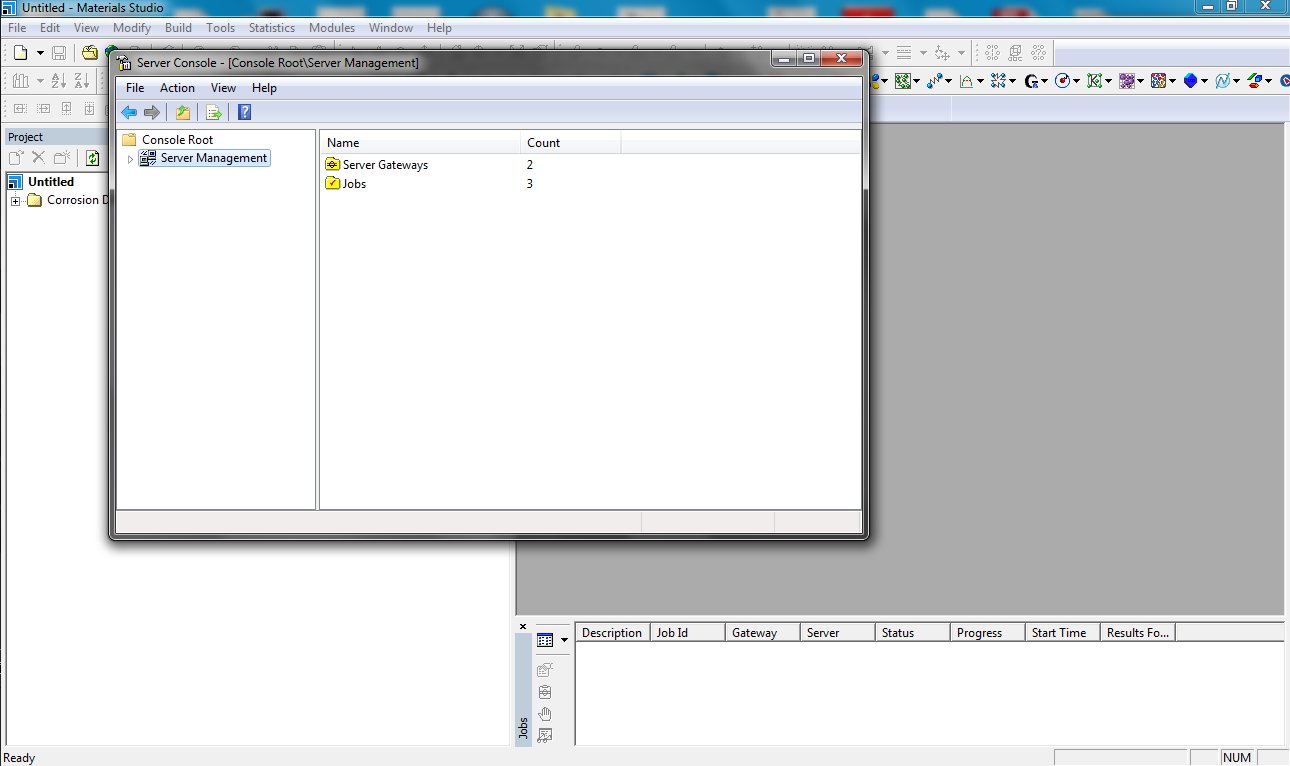Expand the Corrosion folder in Project tree
Viewport: 1290px width, 766px height.
[x=15, y=201]
